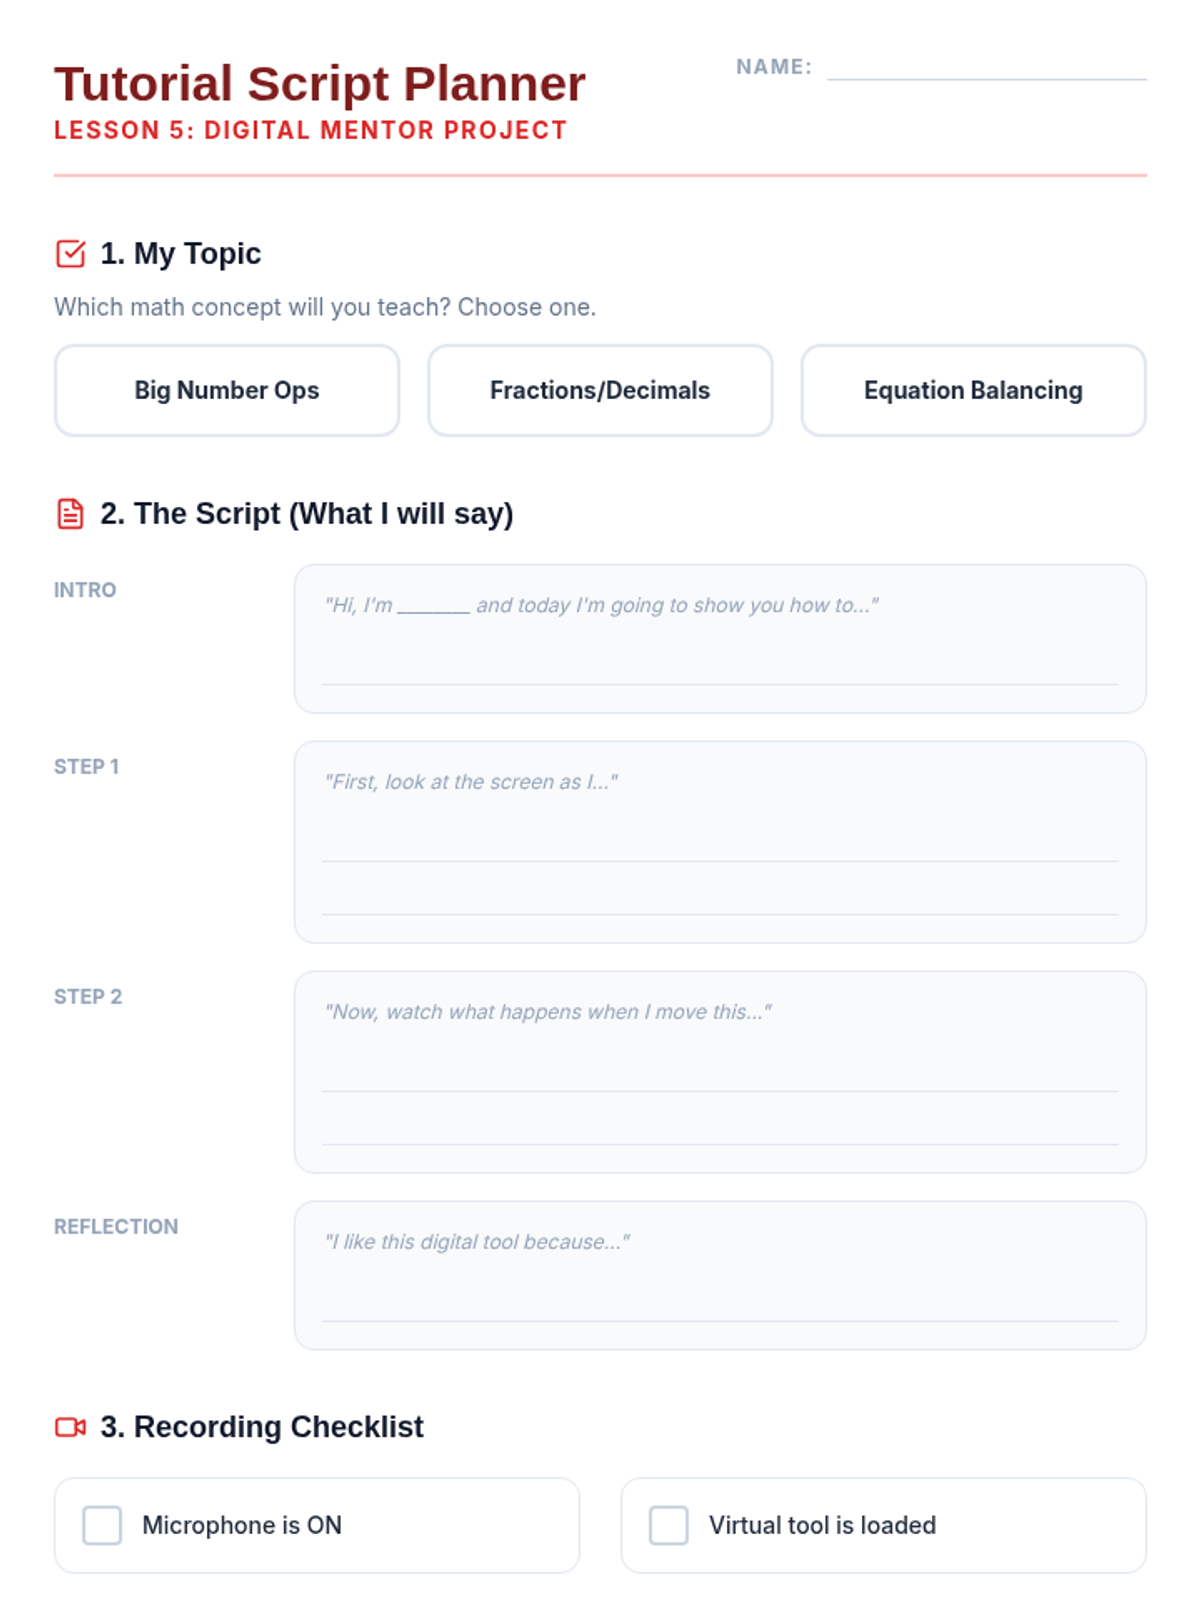
Task: Tick the Virtual tool is loaded checkbox
Action: pos(669,1526)
